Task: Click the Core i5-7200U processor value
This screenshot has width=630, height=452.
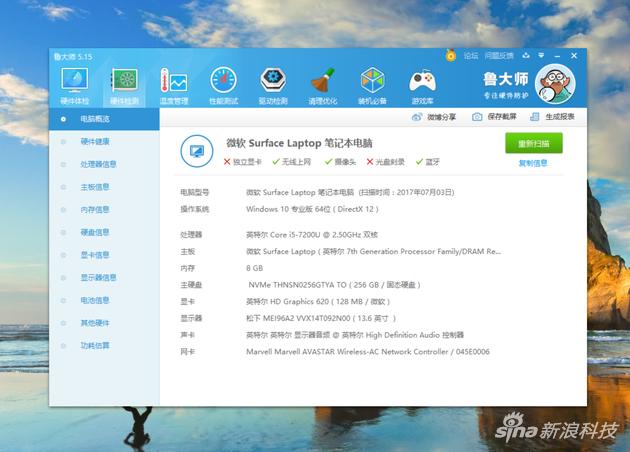Action: pyautogui.click(x=312, y=235)
